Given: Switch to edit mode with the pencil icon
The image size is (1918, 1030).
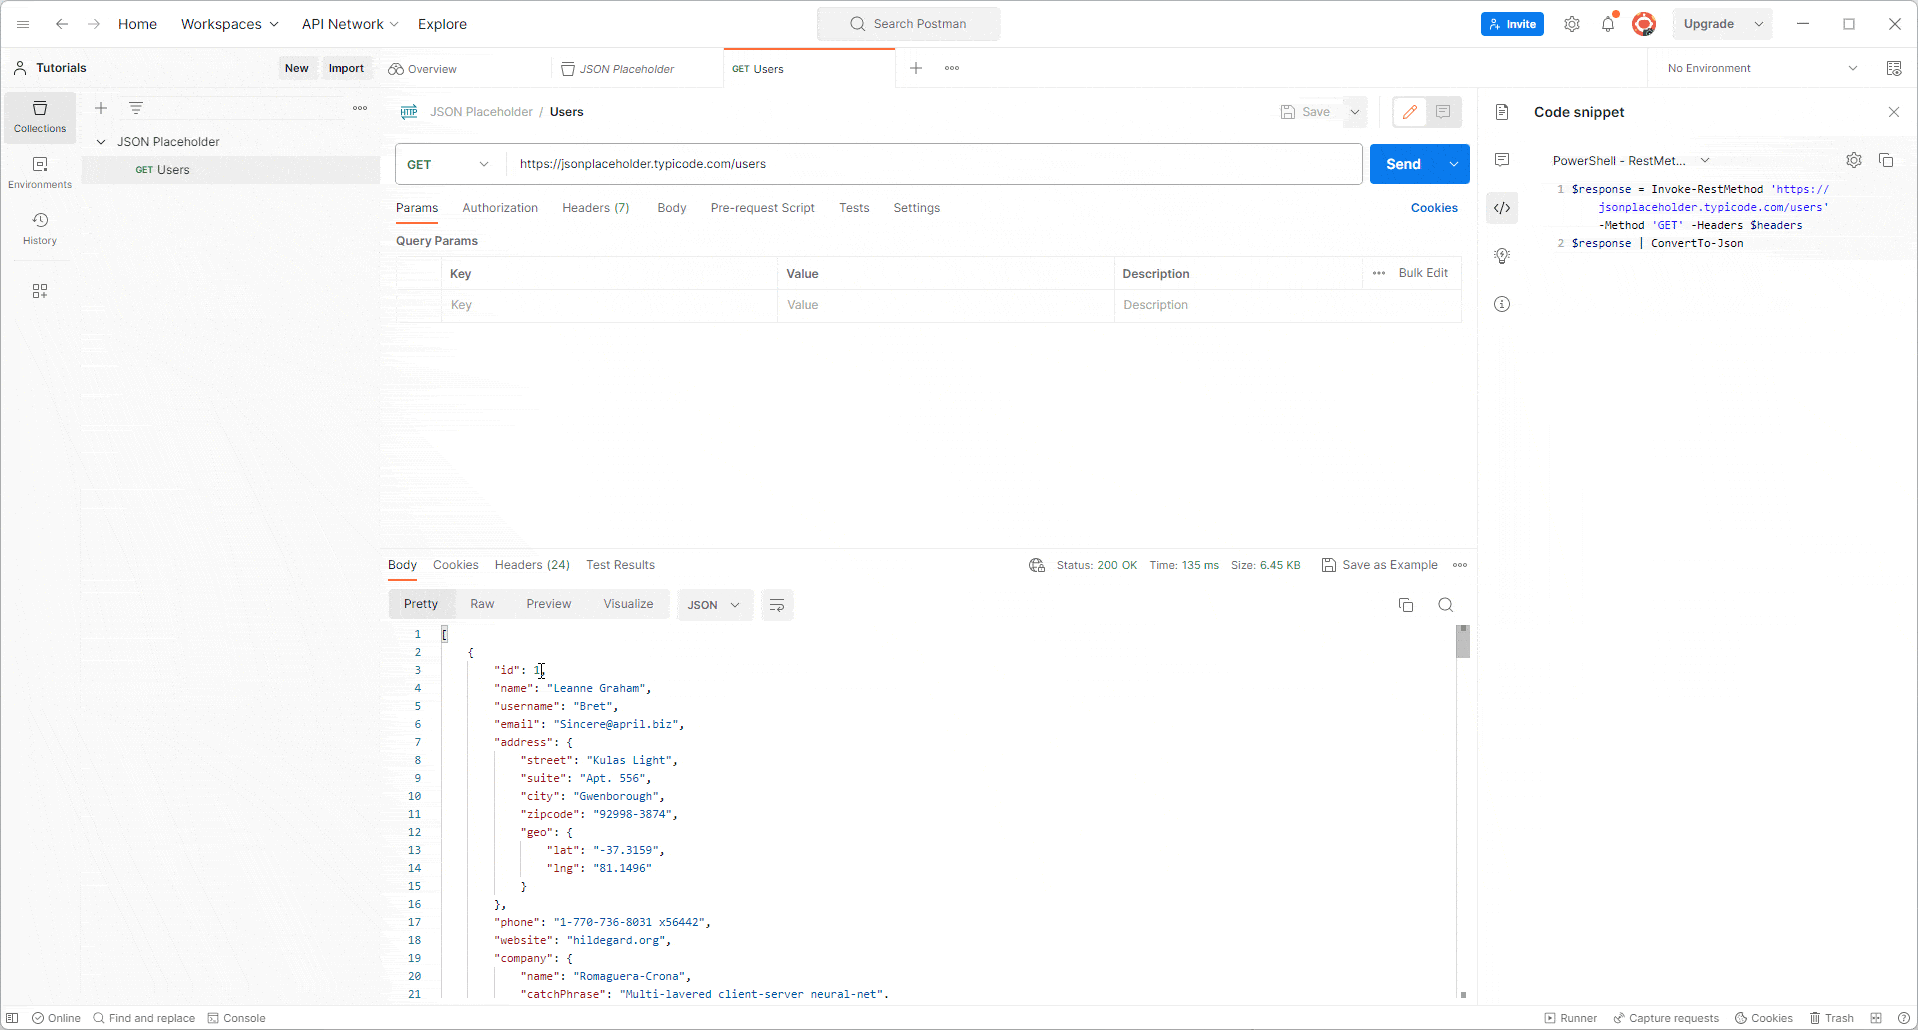Looking at the screenshot, I should point(1410,112).
